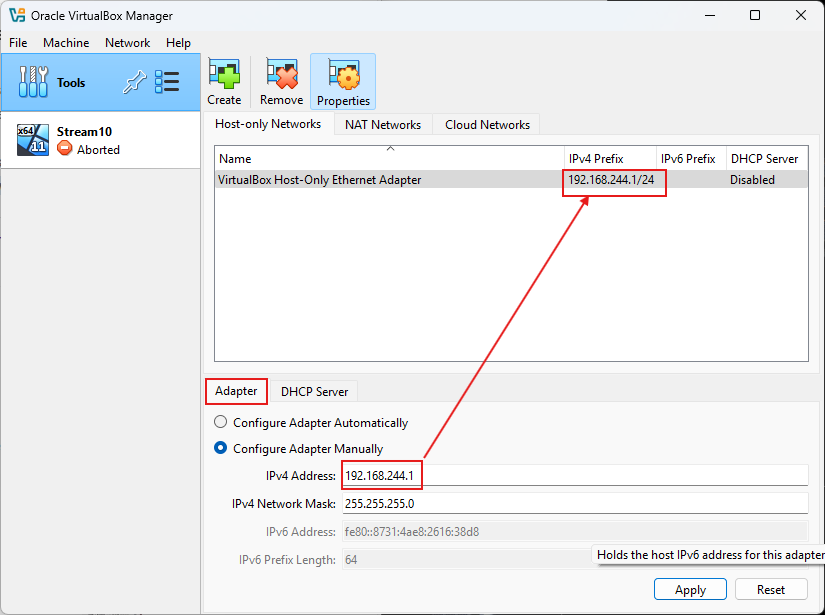Select the VirtualBox Host-Only Ethernet Adapter row
This screenshot has width=825, height=615.
389,180
